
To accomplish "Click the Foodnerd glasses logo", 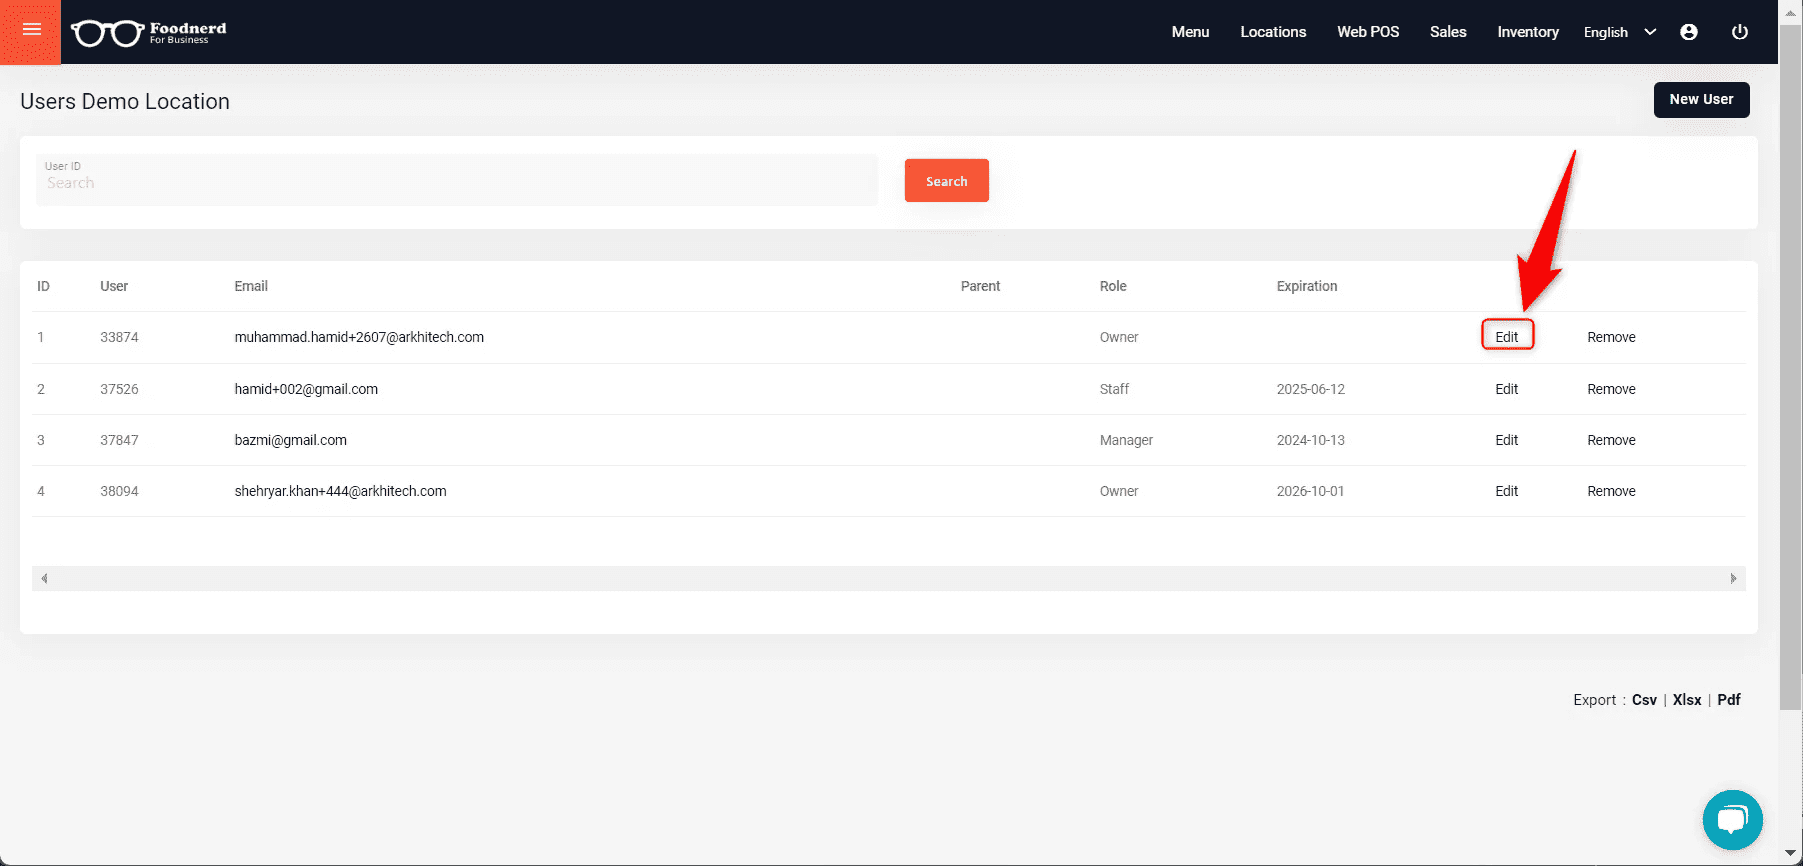I will (x=108, y=33).
